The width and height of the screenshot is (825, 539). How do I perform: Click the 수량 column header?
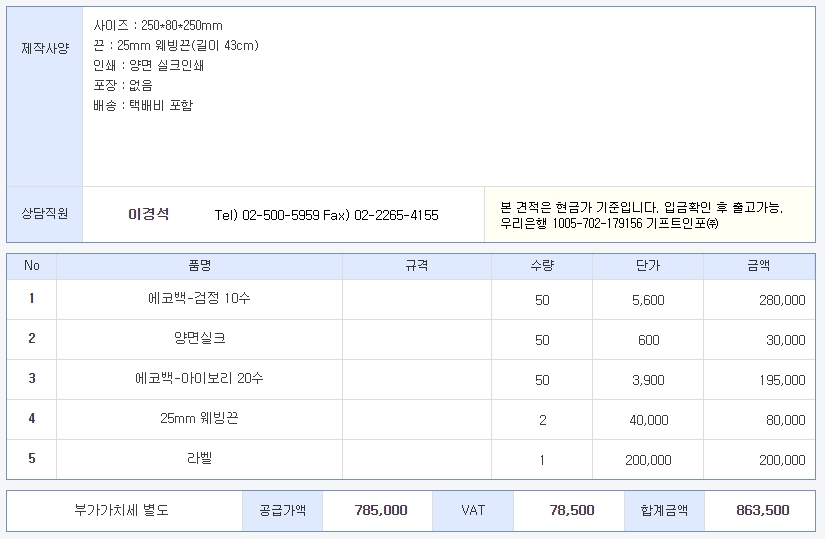point(542,266)
